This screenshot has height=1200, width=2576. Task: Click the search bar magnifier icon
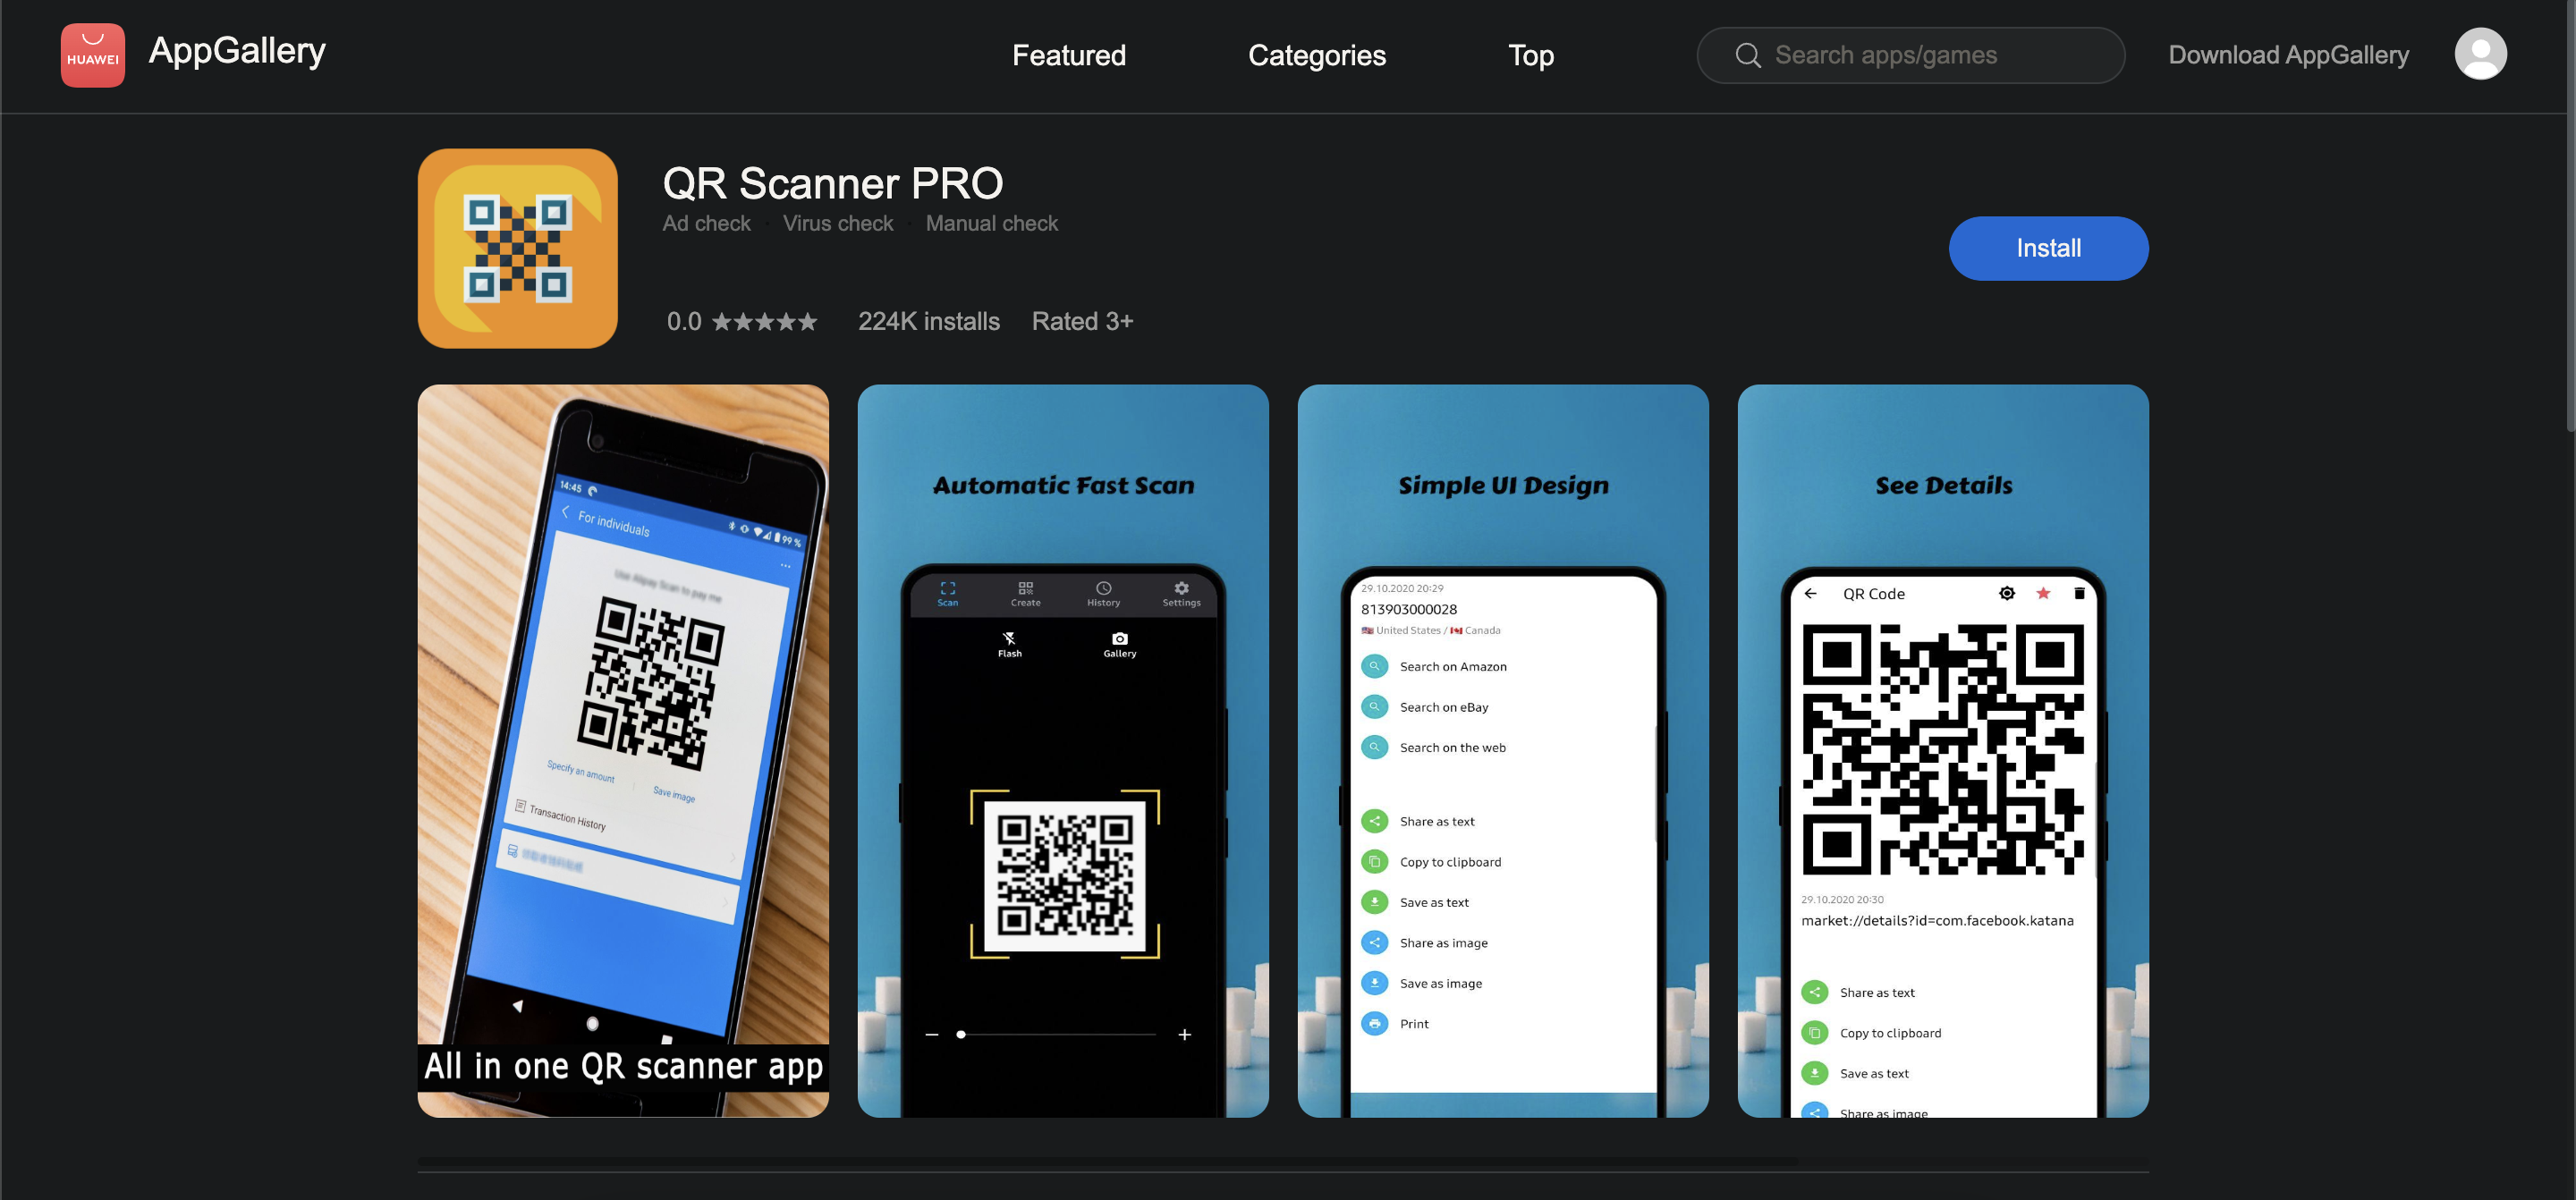1745,53
